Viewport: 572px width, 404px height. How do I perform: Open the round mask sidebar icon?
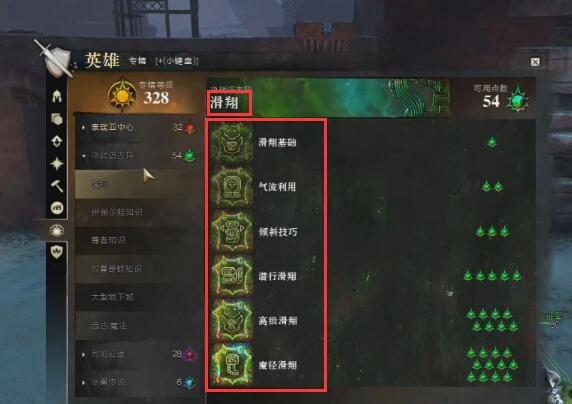(57, 208)
